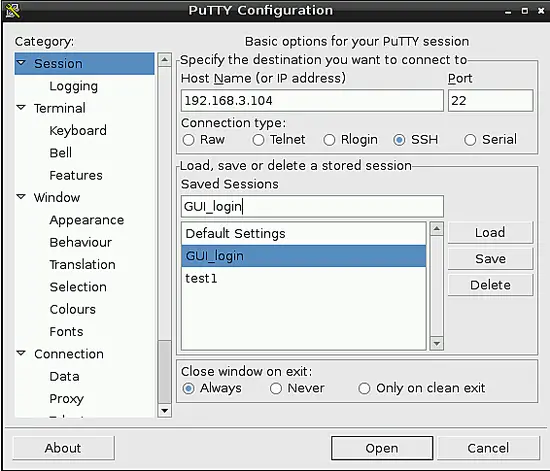550x471 pixels.
Task: Click the category list scrollbar thumb
Action: 165,372
